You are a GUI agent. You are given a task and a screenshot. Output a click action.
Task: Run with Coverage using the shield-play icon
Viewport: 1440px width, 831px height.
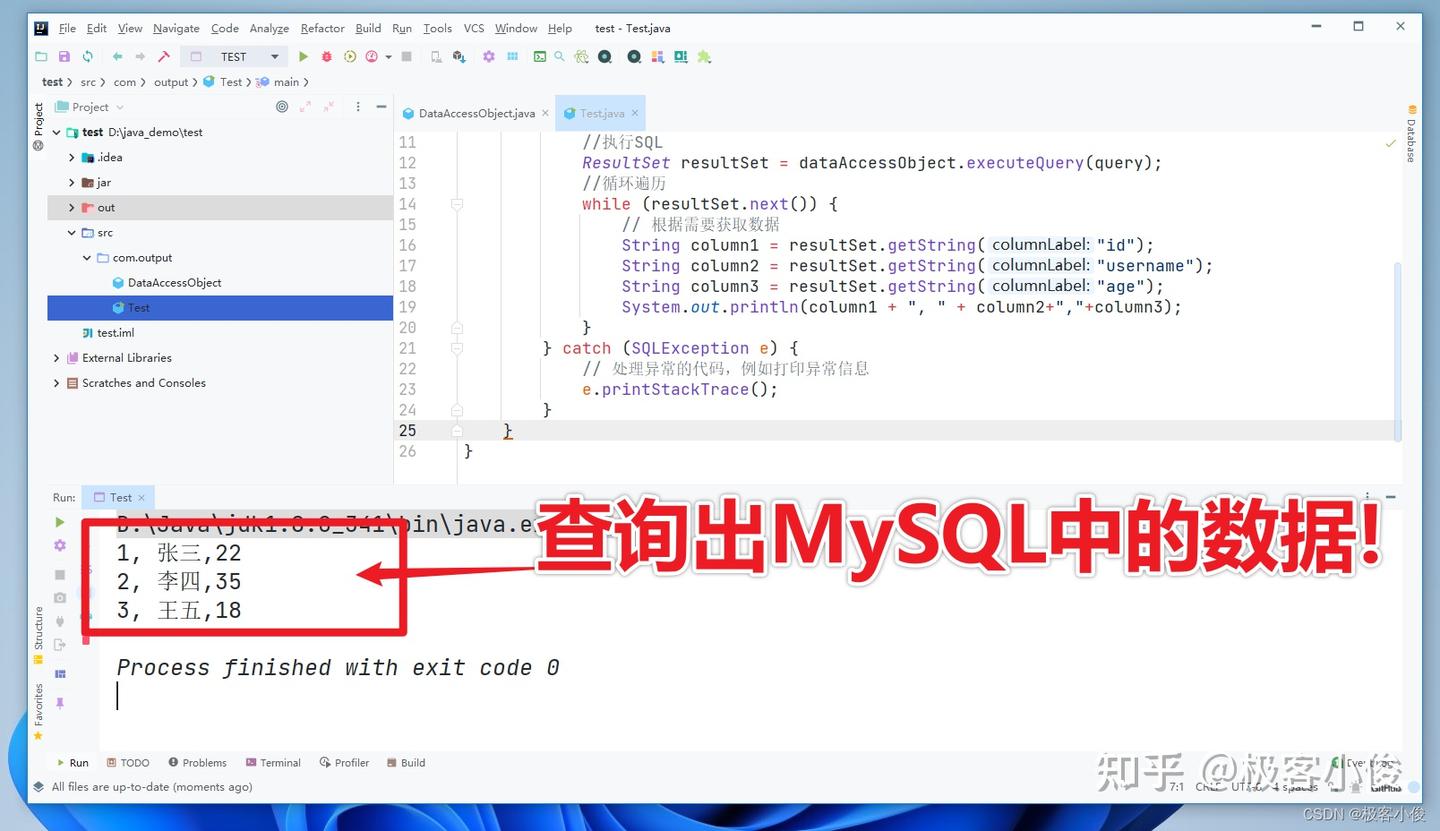coord(349,56)
